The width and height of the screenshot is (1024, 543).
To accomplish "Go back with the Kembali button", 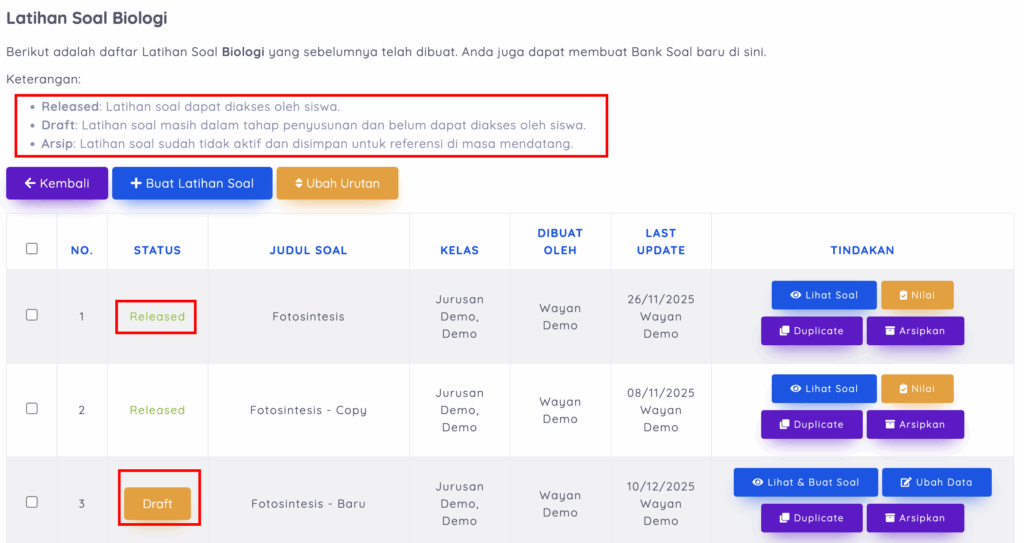I will pyautogui.click(x=57, y=183).
